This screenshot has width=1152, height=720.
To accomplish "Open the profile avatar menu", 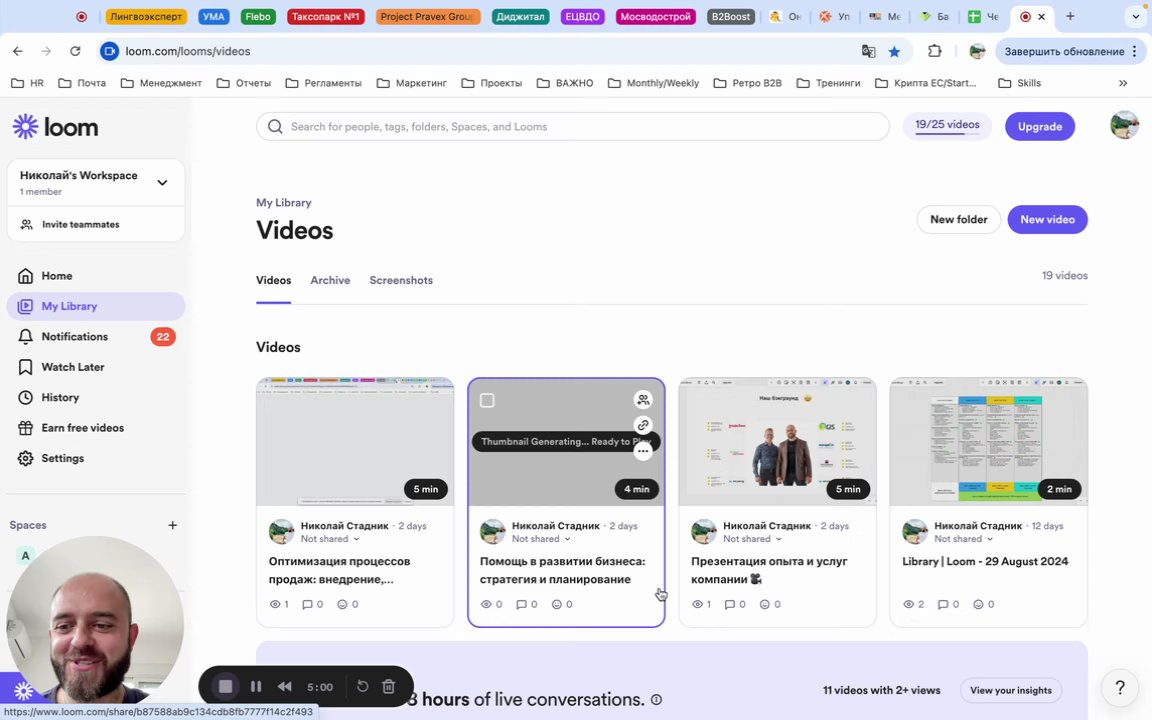I will click(1124, 126).
